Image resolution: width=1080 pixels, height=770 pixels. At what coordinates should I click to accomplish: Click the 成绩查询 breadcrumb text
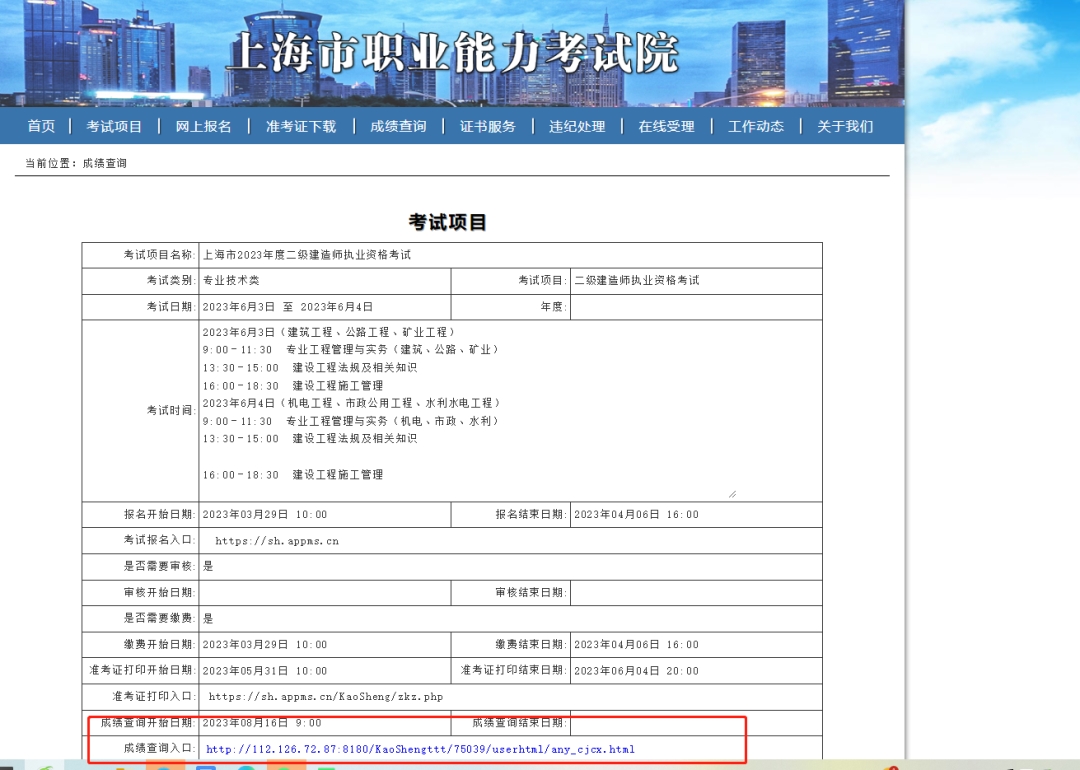click(x=105, y=163)
